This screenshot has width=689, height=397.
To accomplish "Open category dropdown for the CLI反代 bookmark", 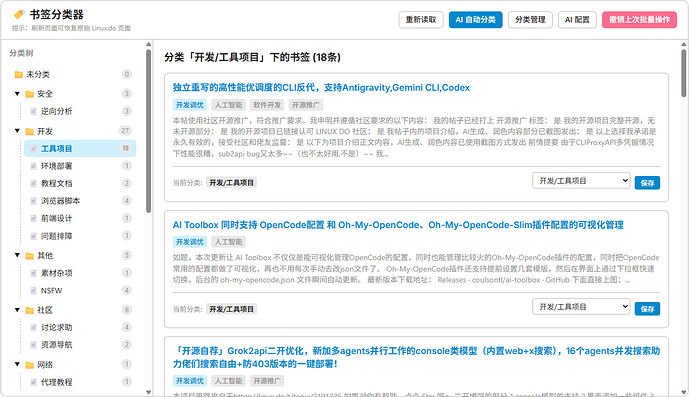I will coord(581,181).
